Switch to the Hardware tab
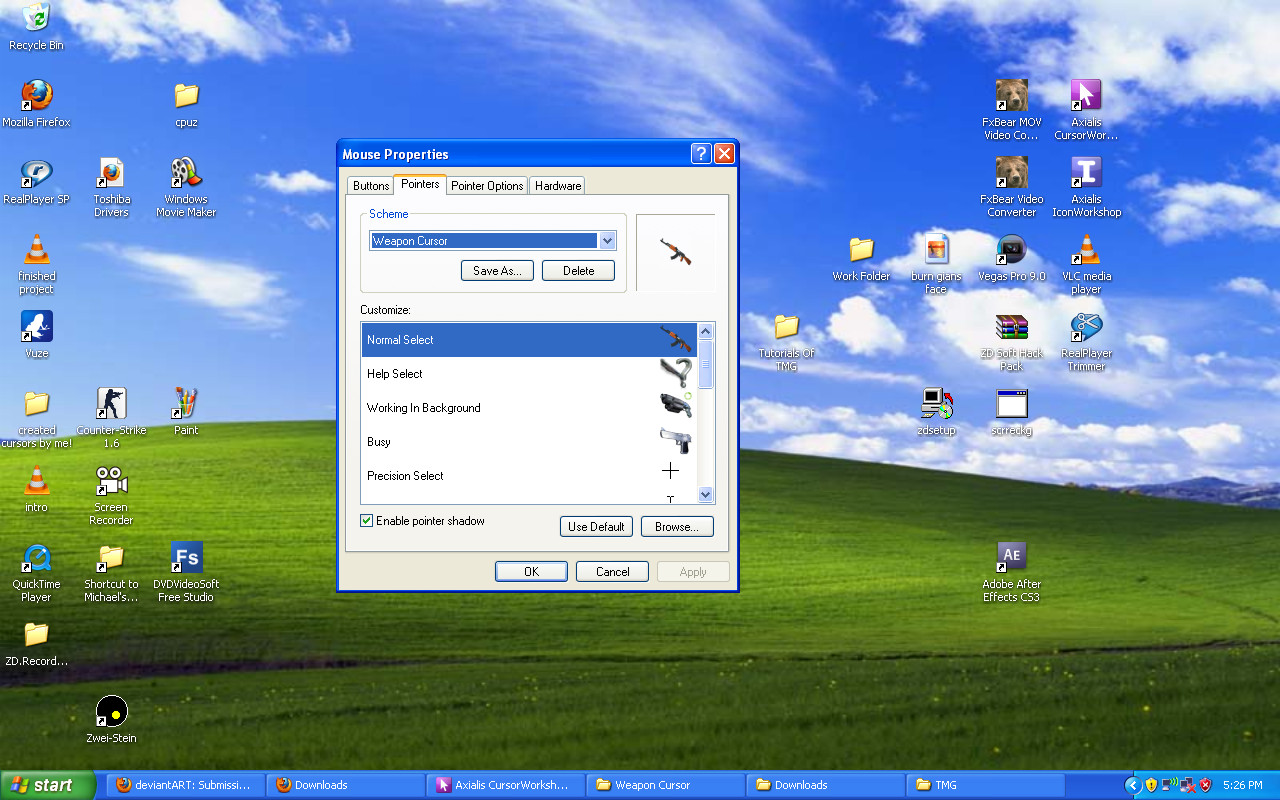The height and width of the screenshot is (800, 1280). (557, 186)
